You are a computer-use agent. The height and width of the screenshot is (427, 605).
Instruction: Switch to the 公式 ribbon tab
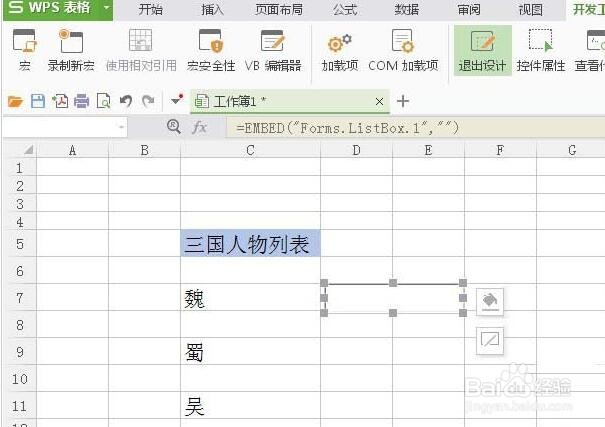pos(345,9)
